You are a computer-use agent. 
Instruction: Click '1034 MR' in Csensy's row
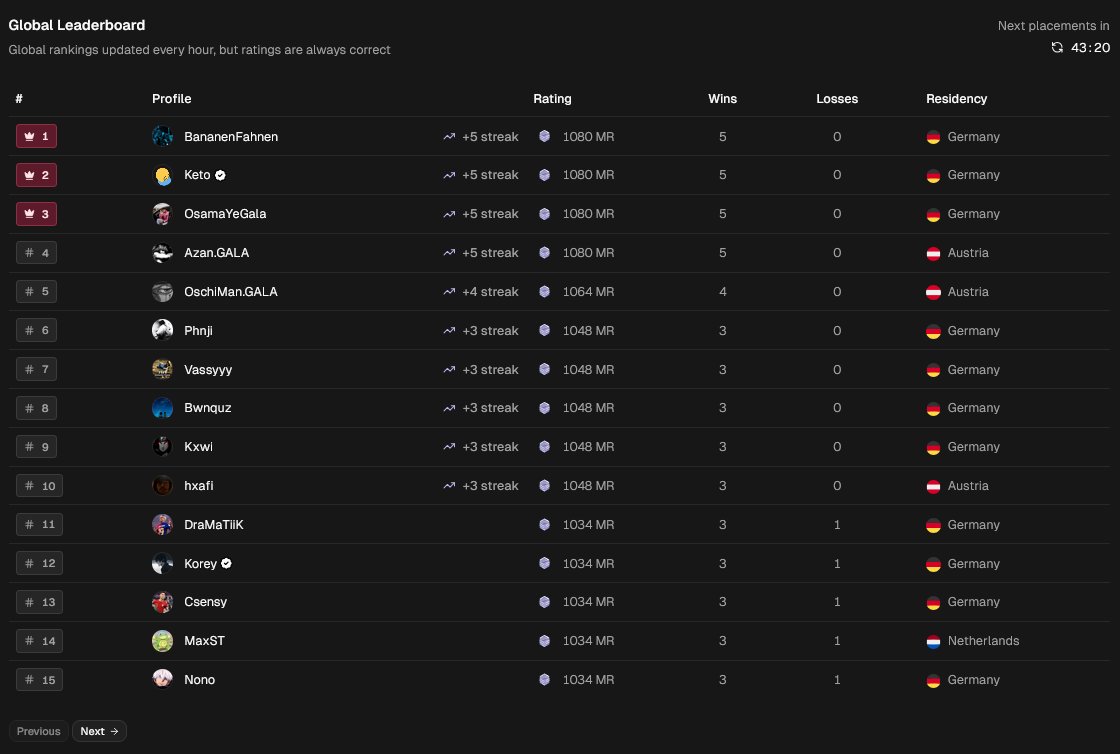(x=588, y=602)
